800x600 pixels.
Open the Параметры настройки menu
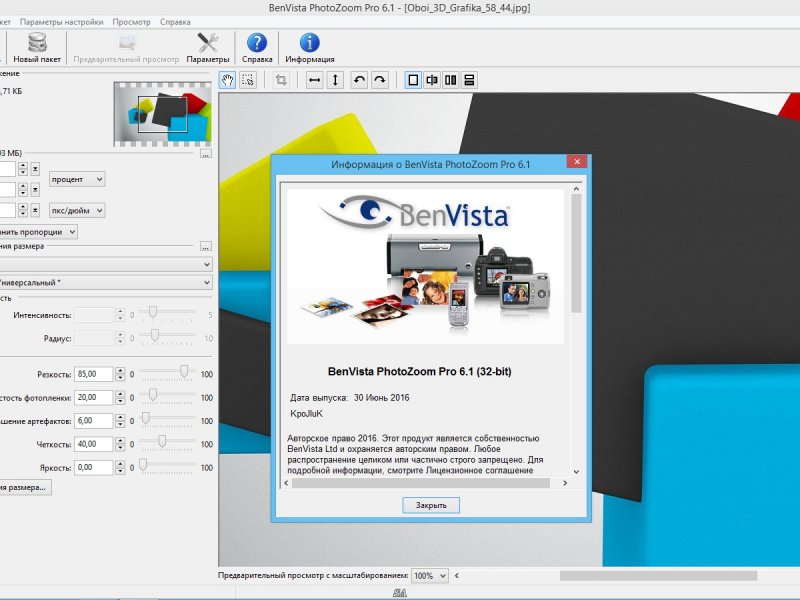62,22
